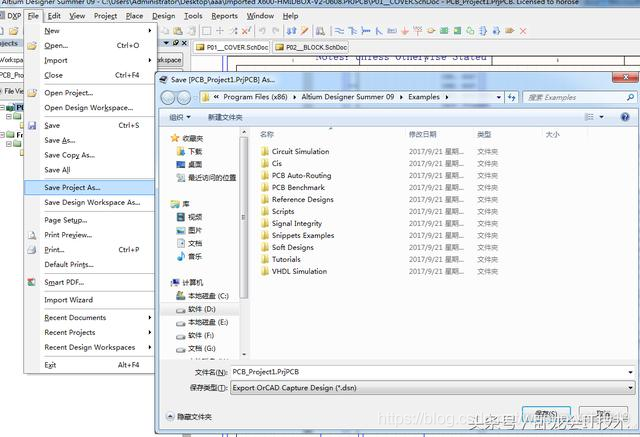The width and height of the screenshot is (640, 437).
Task: Click the refresh button beside the path bar
Action: [x=511, y=97]
